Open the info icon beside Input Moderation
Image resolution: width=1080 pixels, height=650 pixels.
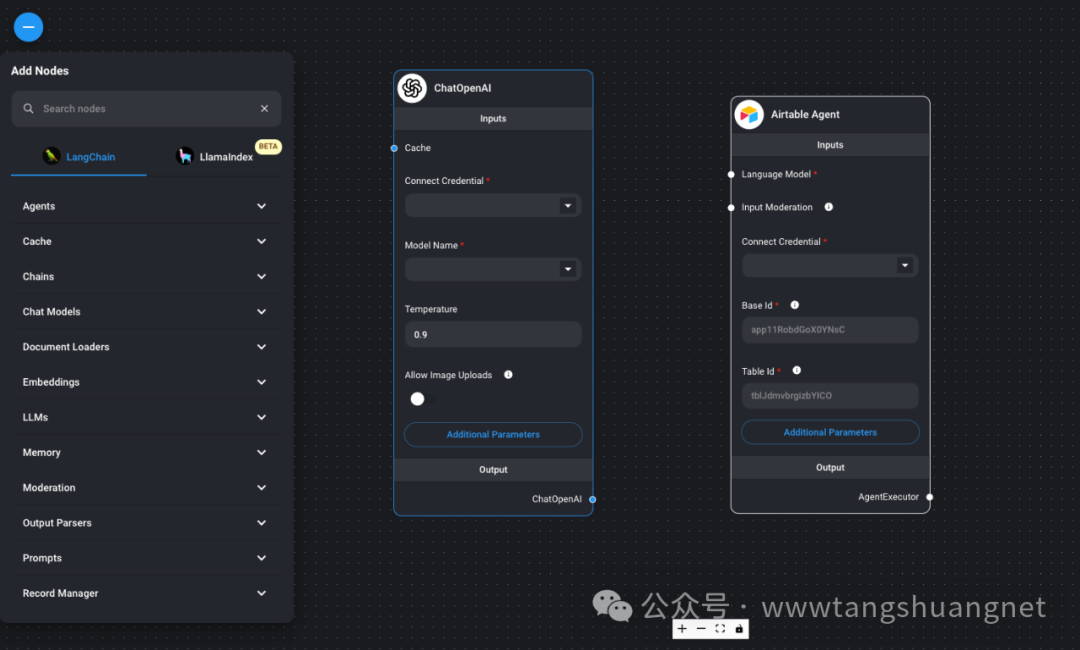point(829,207)
